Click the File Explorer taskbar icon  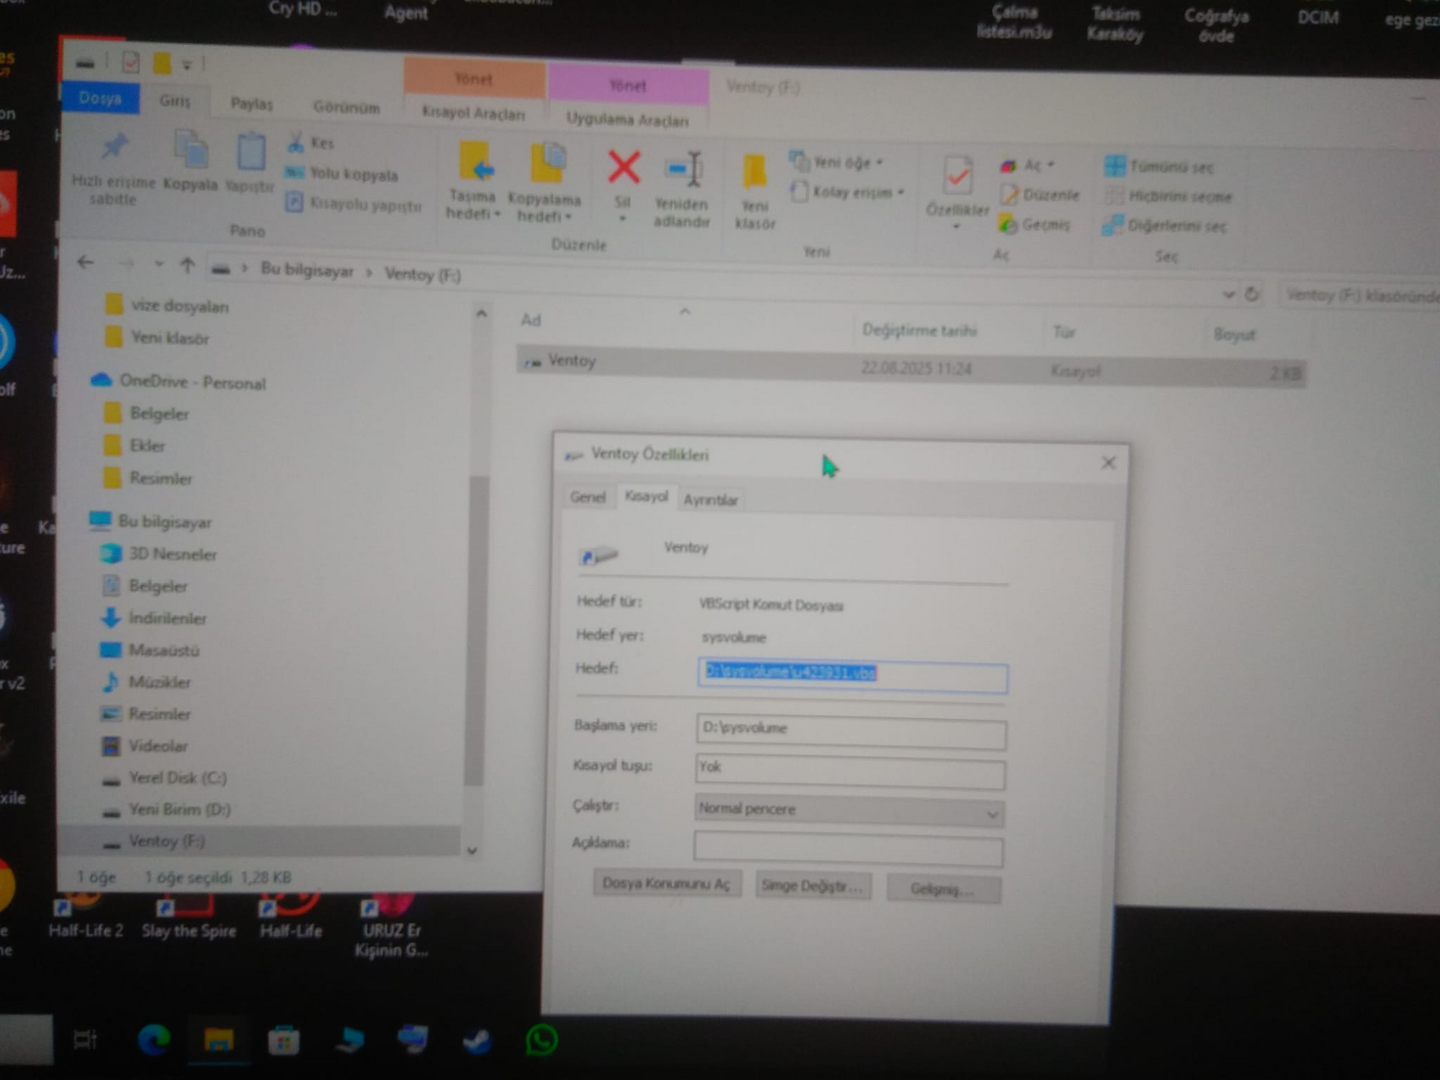218,1040
